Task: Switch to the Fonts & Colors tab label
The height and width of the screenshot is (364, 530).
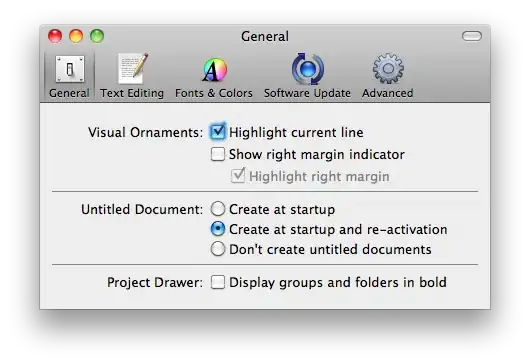Action: coord(214,93)
